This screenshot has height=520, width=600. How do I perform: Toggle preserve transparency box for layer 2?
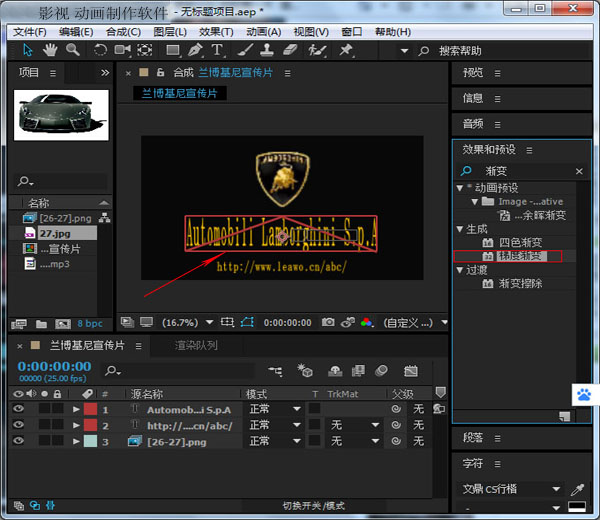[x=315, y=425]
